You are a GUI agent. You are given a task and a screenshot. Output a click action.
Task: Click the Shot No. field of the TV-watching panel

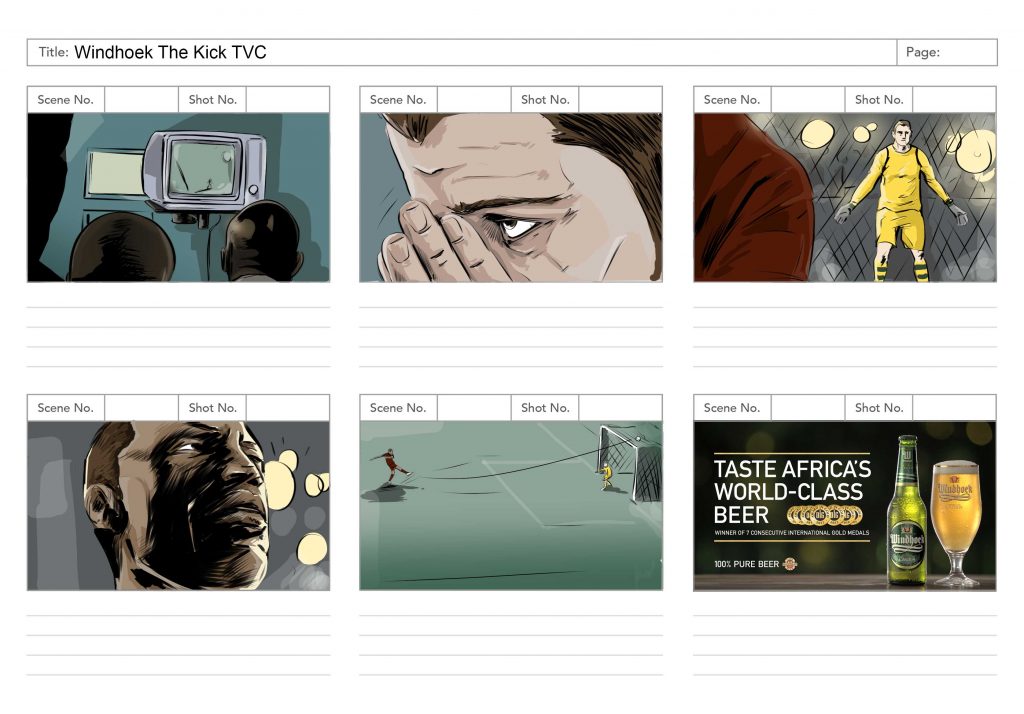[287, 100]
